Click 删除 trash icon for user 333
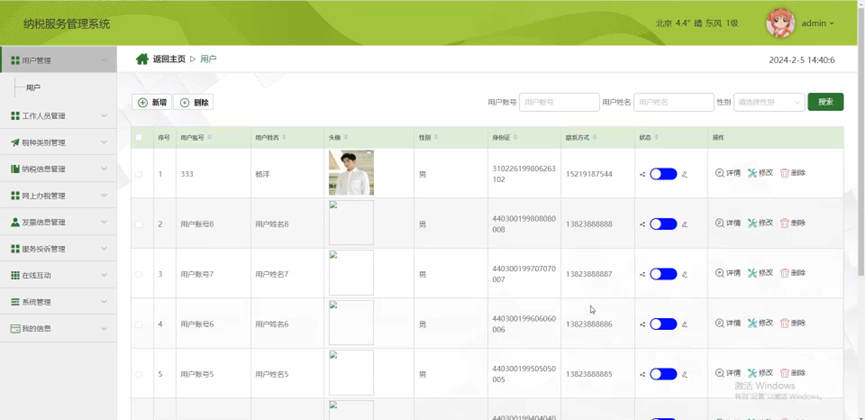Viewport: 865px width, 420px height. click(x=784, y=173)
